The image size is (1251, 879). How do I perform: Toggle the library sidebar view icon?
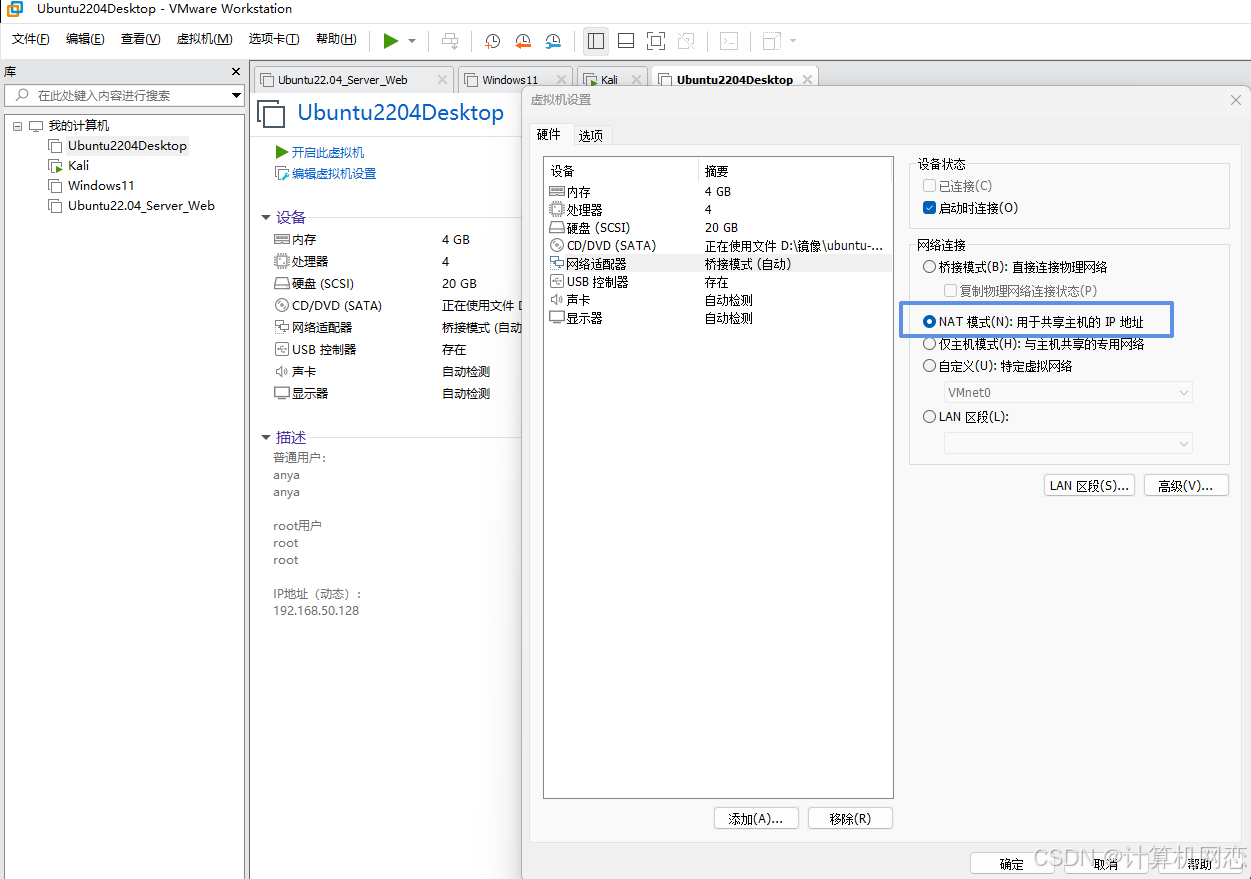coord(596,41)
